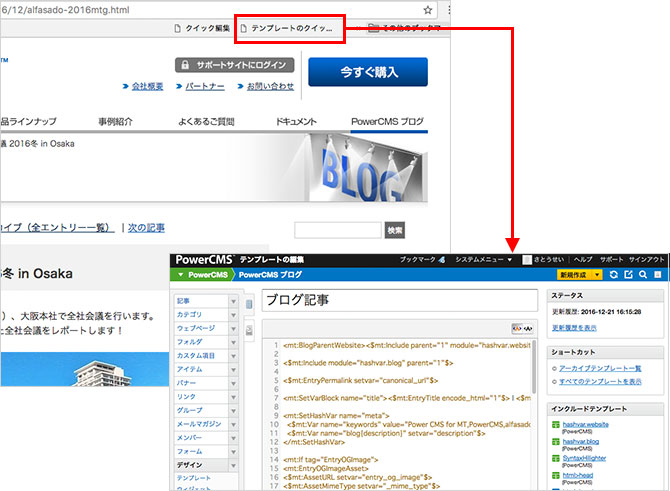Open the 次の記事 link
The width and height of the screenshot is (670, 491).
click(x=146, y=228)
